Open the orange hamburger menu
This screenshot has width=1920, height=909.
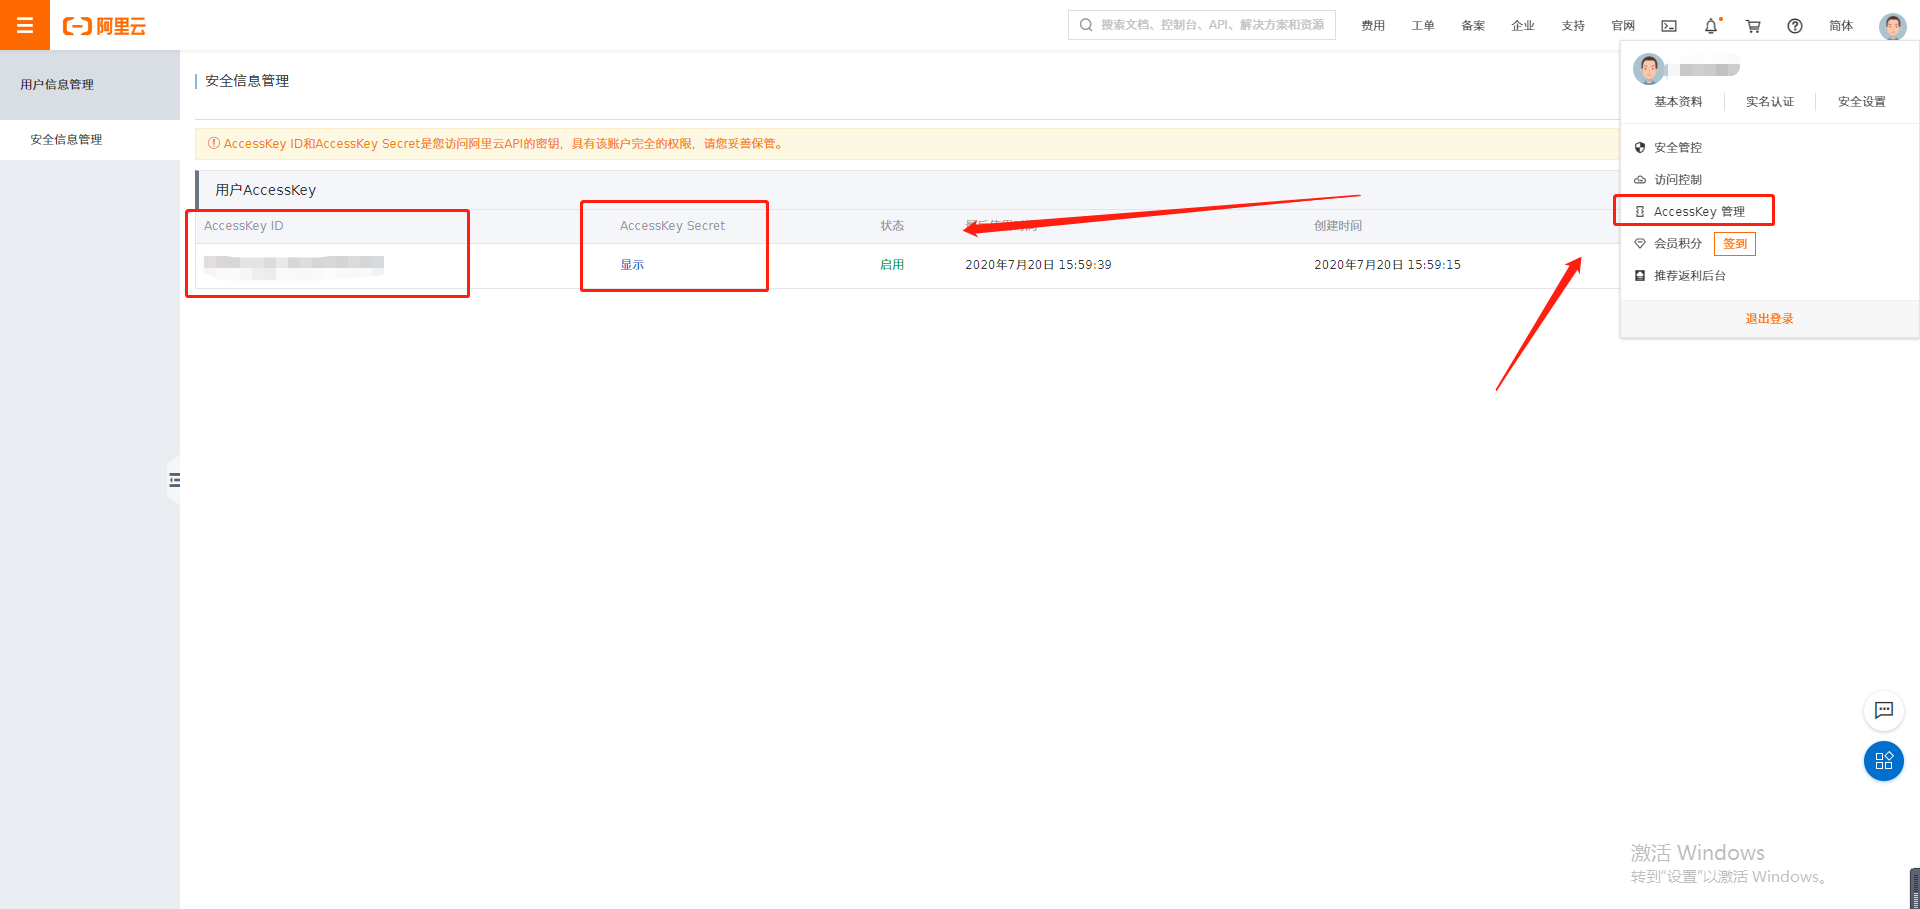25,25
